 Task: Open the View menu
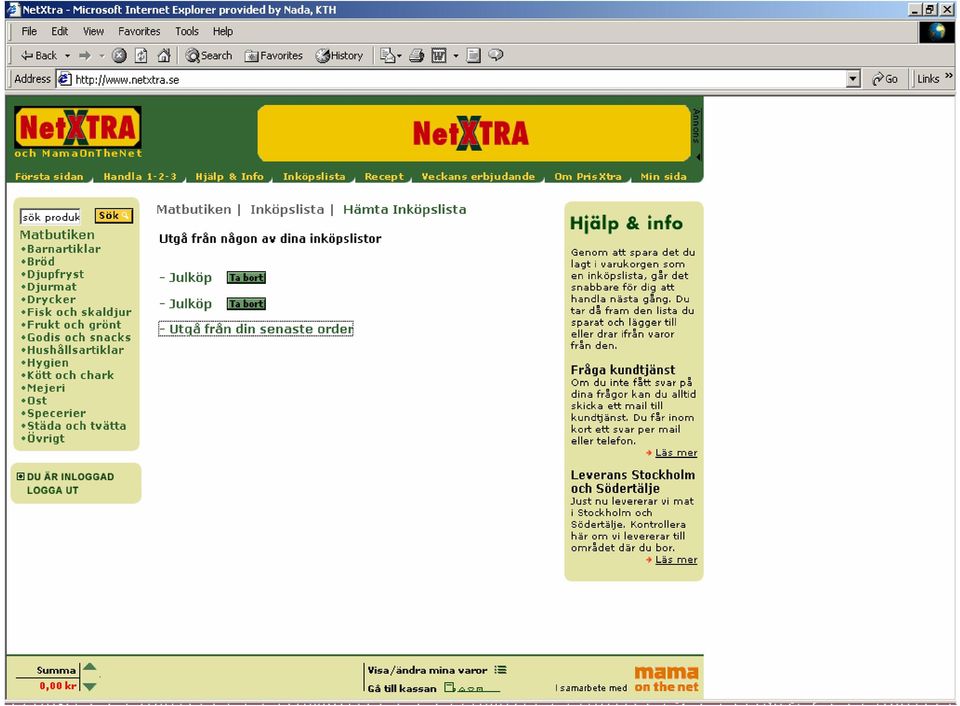[x=93, y=31]
